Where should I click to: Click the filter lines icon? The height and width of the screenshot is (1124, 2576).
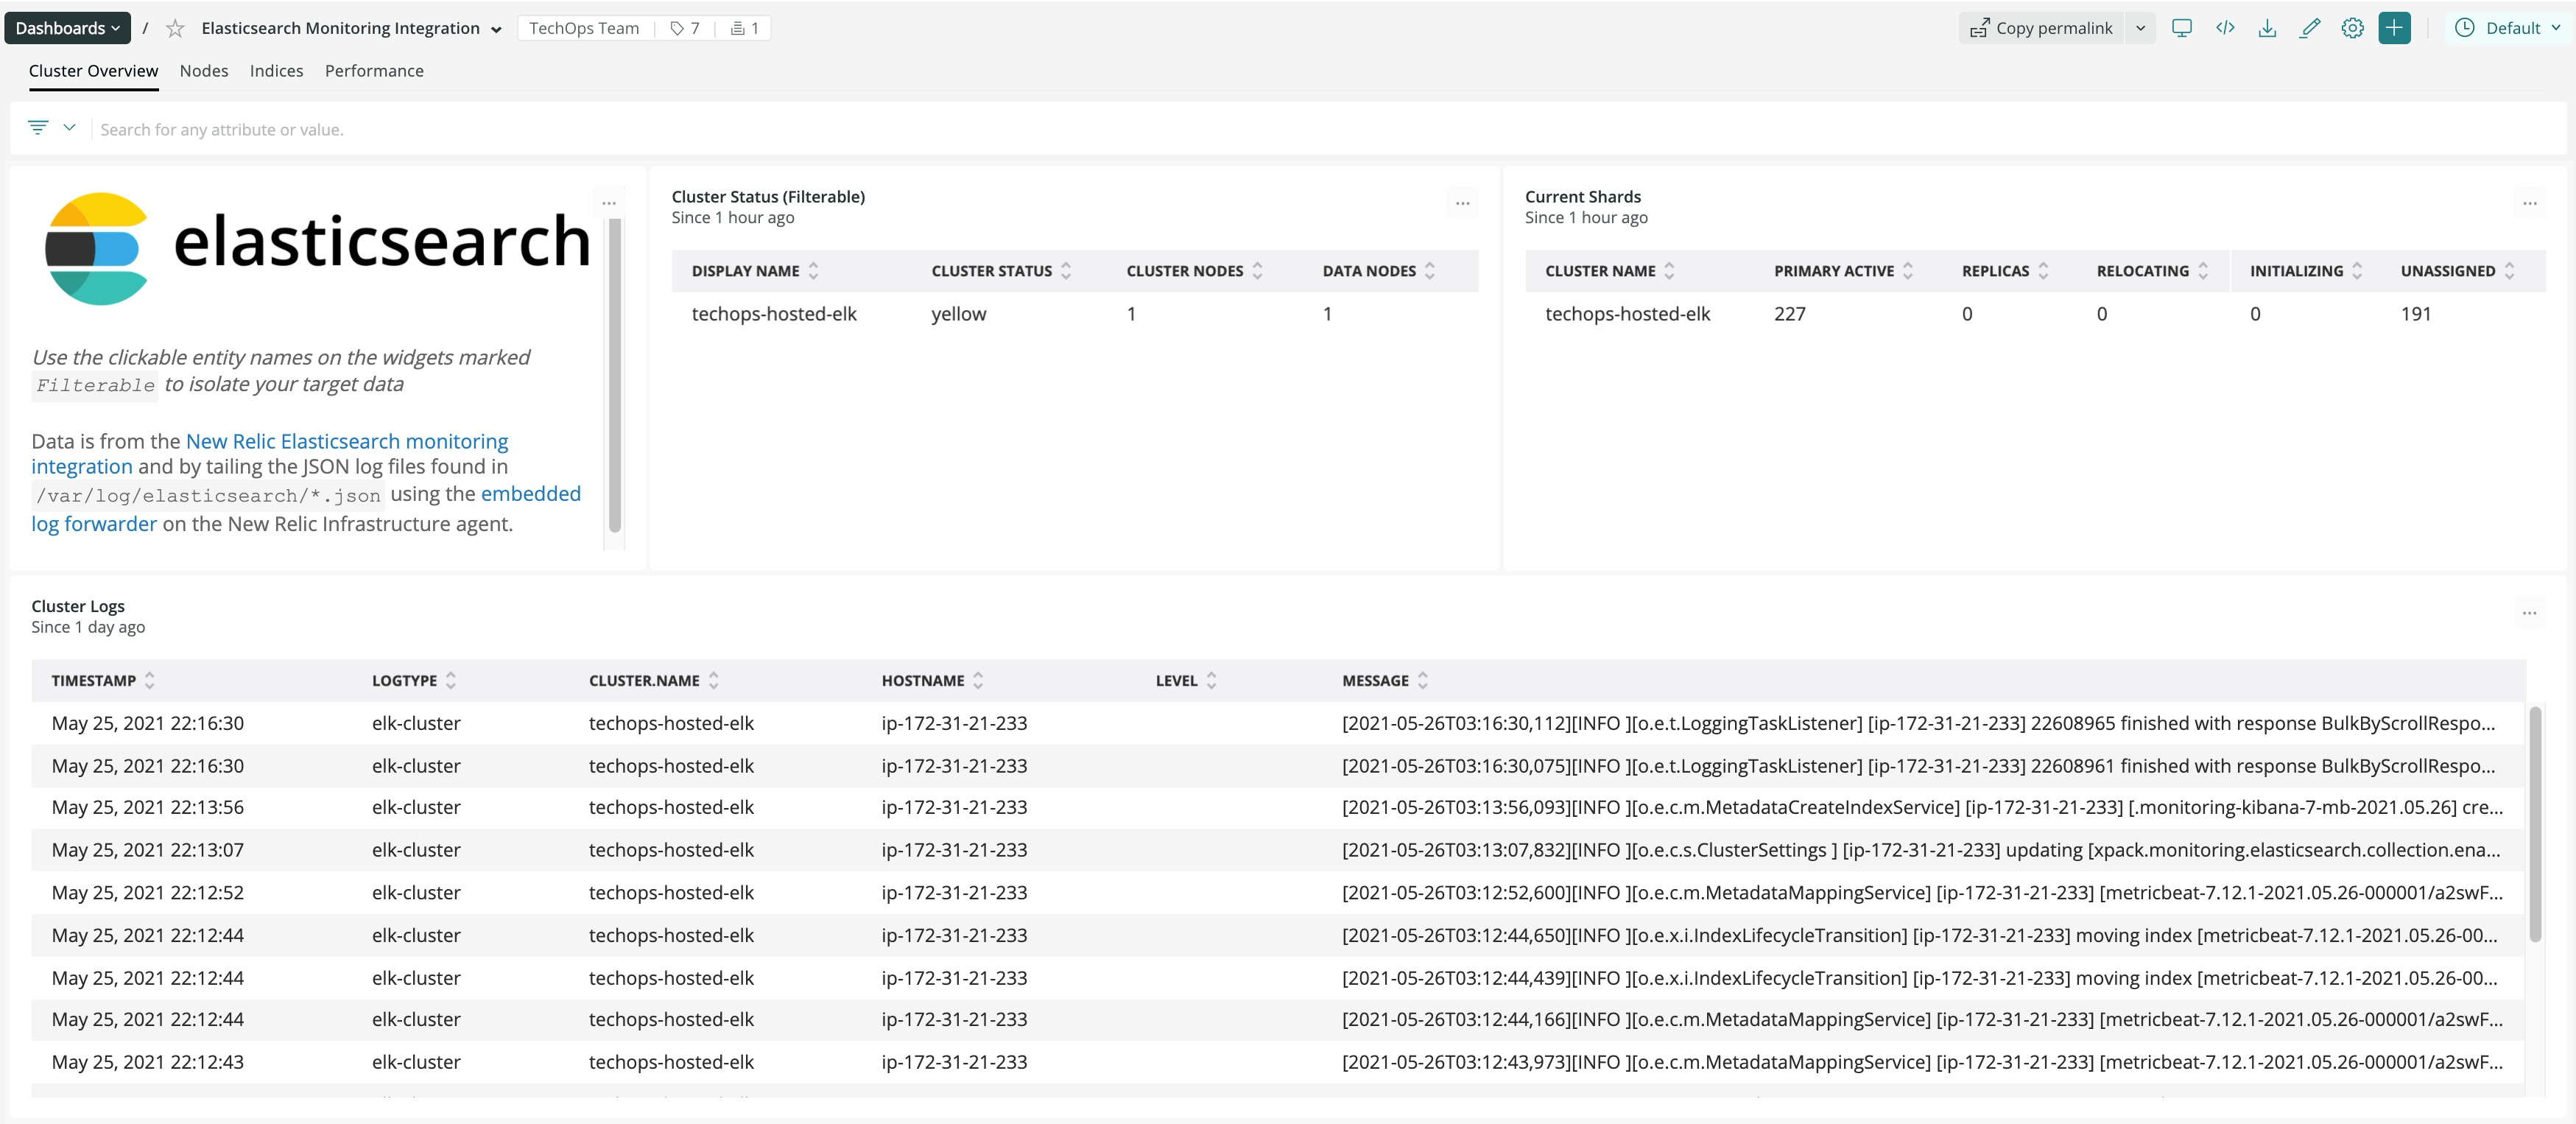pos(38,128)
